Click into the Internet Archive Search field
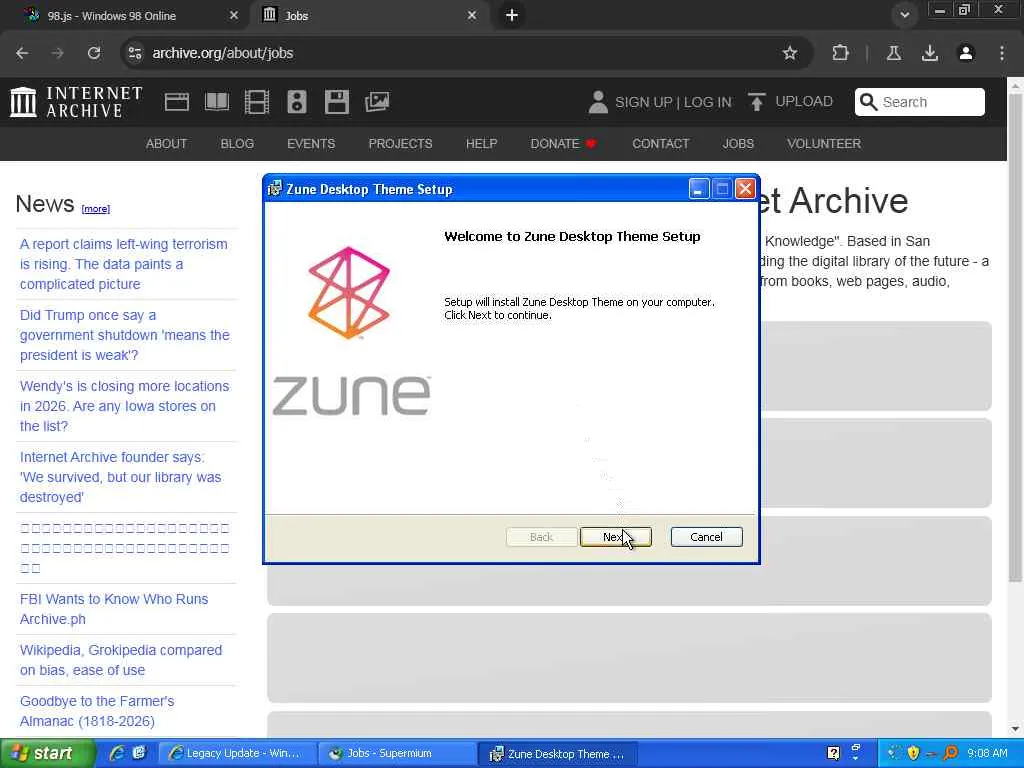This screenshot has height=768, width=1024. coord(920,102)
